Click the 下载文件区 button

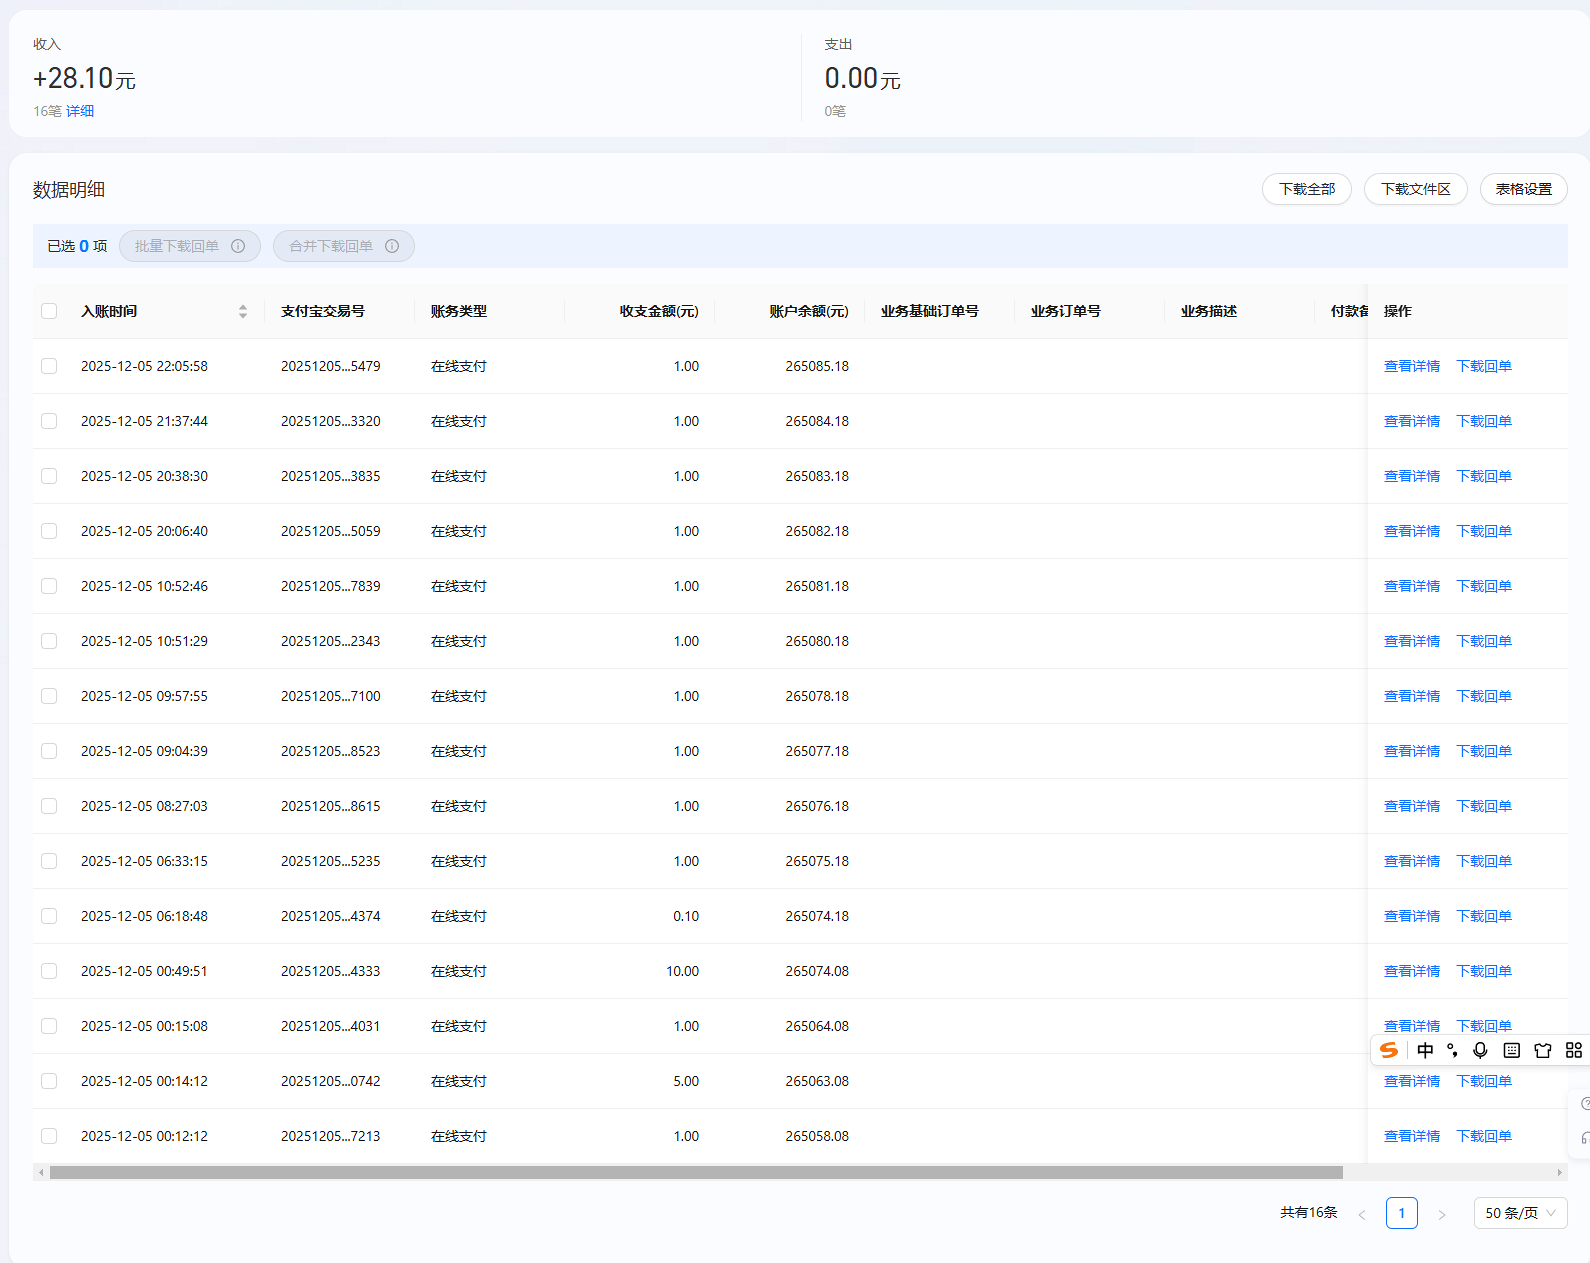click(1415, 189)
